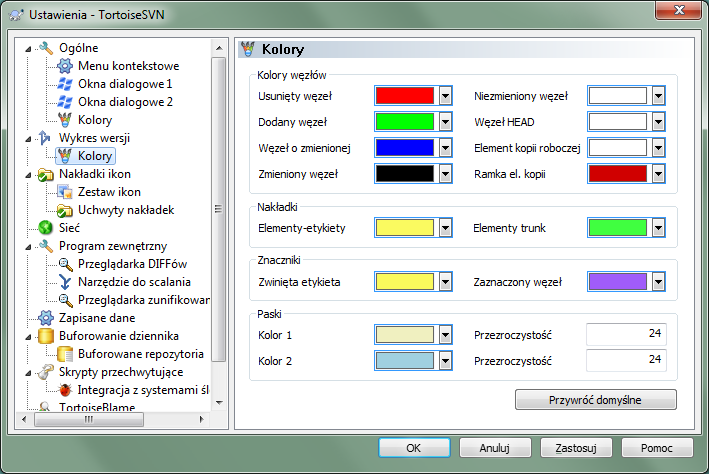Click the Przywróć domyślne button
709x474 pixels.
click(596, 400)
